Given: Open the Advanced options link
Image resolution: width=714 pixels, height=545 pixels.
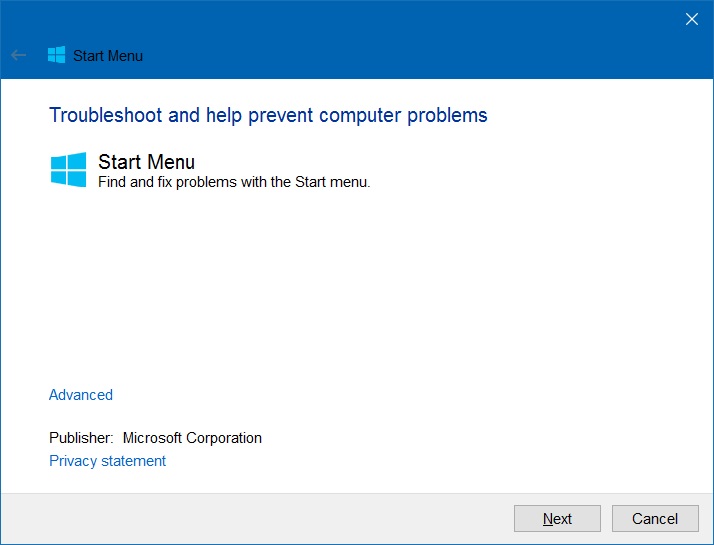Looking at the screenshot, I should point(81,395).
